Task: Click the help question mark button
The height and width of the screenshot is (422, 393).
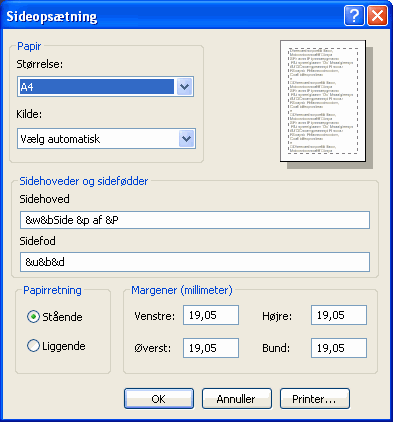Action: click(354, 15)
